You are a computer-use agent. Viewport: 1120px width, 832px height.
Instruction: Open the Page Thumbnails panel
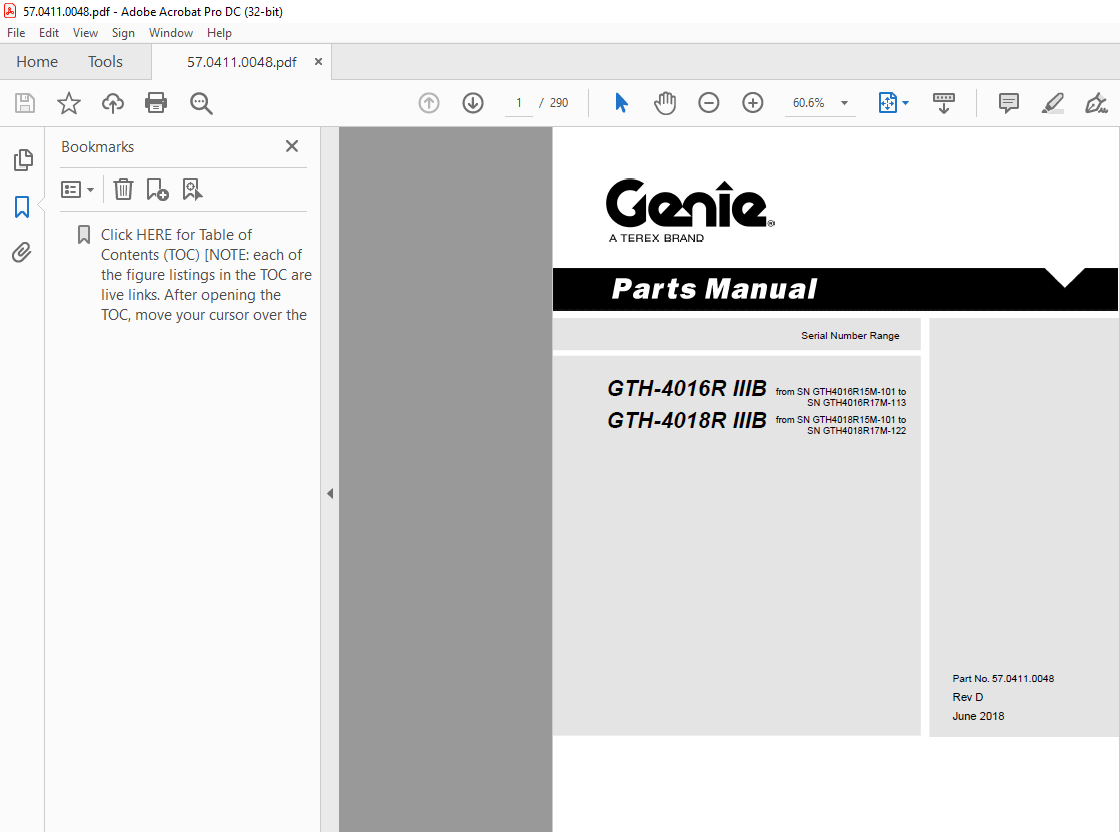23,160
